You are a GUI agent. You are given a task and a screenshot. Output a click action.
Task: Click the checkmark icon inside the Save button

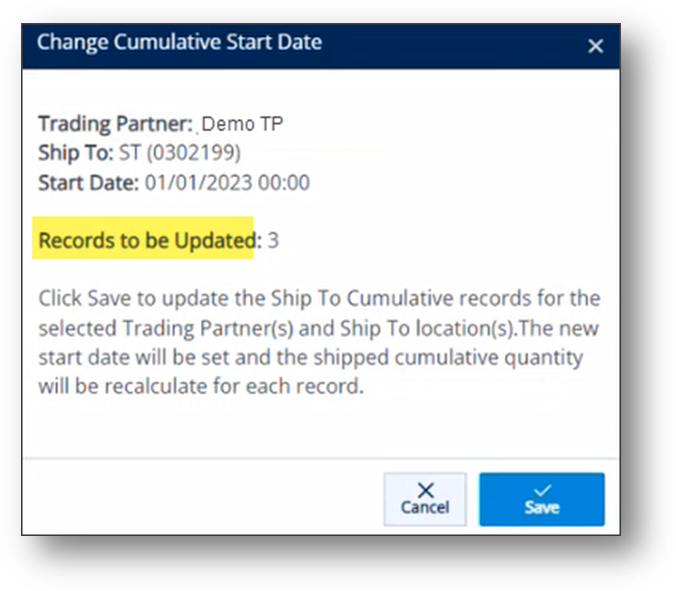click(542, 491)
